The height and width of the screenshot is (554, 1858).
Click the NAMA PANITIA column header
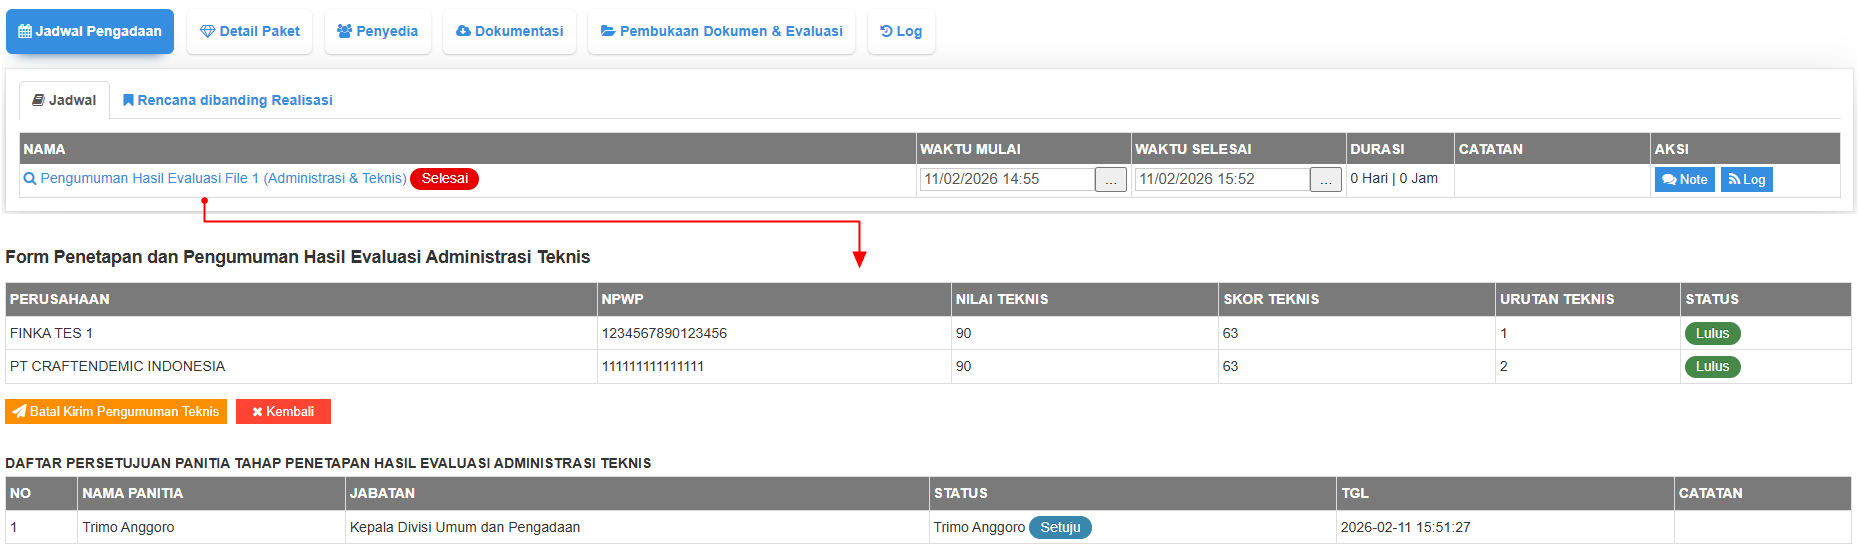click(211, 493)
